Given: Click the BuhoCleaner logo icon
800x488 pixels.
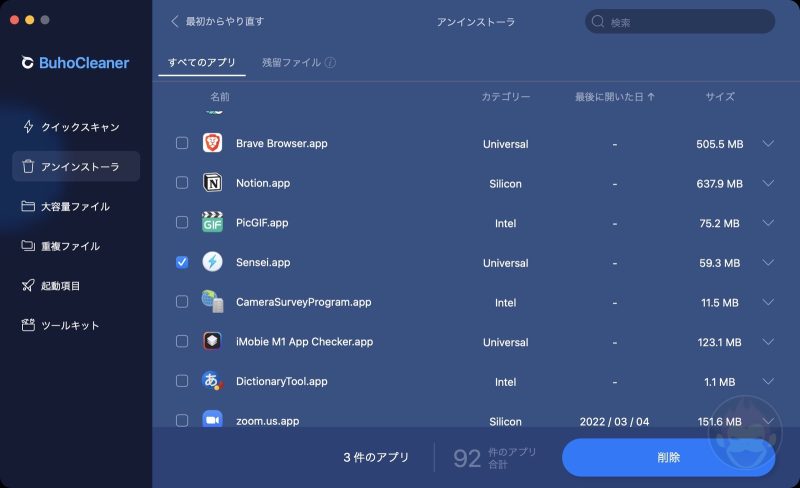Looking at the screenshot, I should tap(27, 63).
